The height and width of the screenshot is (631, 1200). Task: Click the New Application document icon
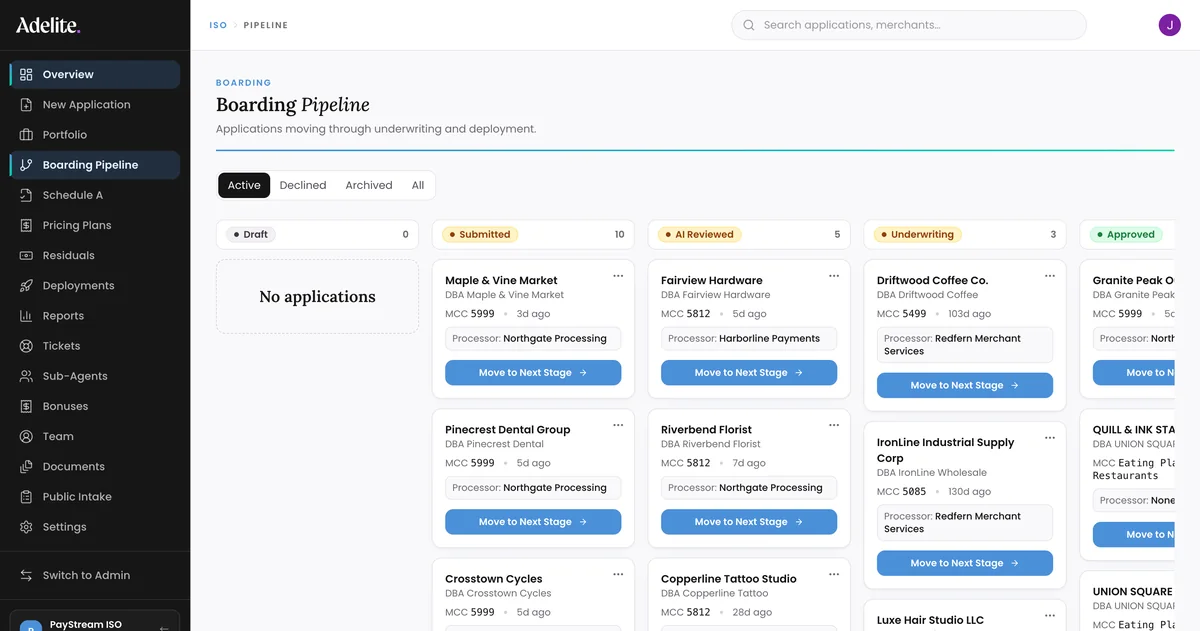[26, 105]
